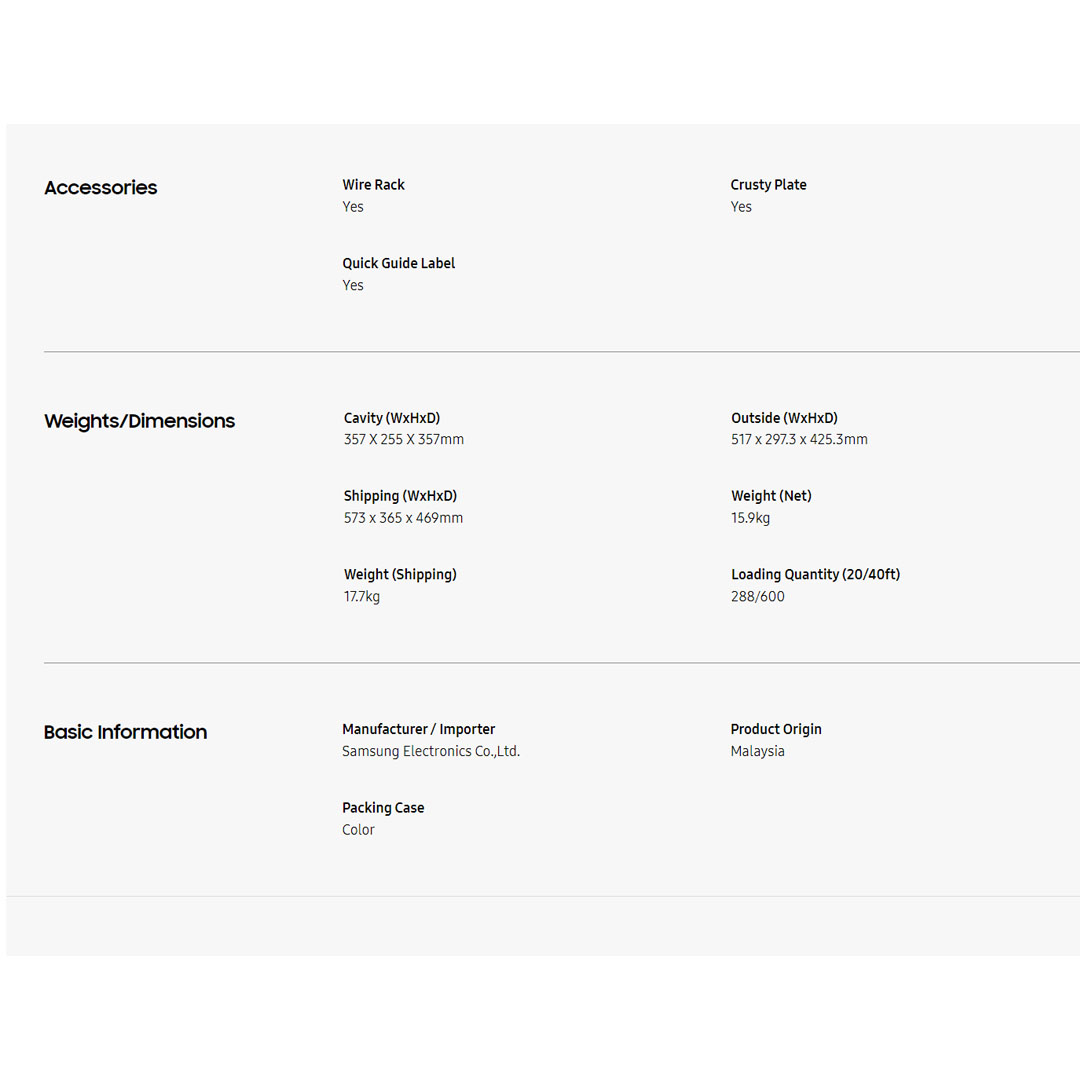The height and width of the screenshot is (1080, 1080).
Task: Click the Loading Quantity (20/40ft) label
Action: pos(815,575)
